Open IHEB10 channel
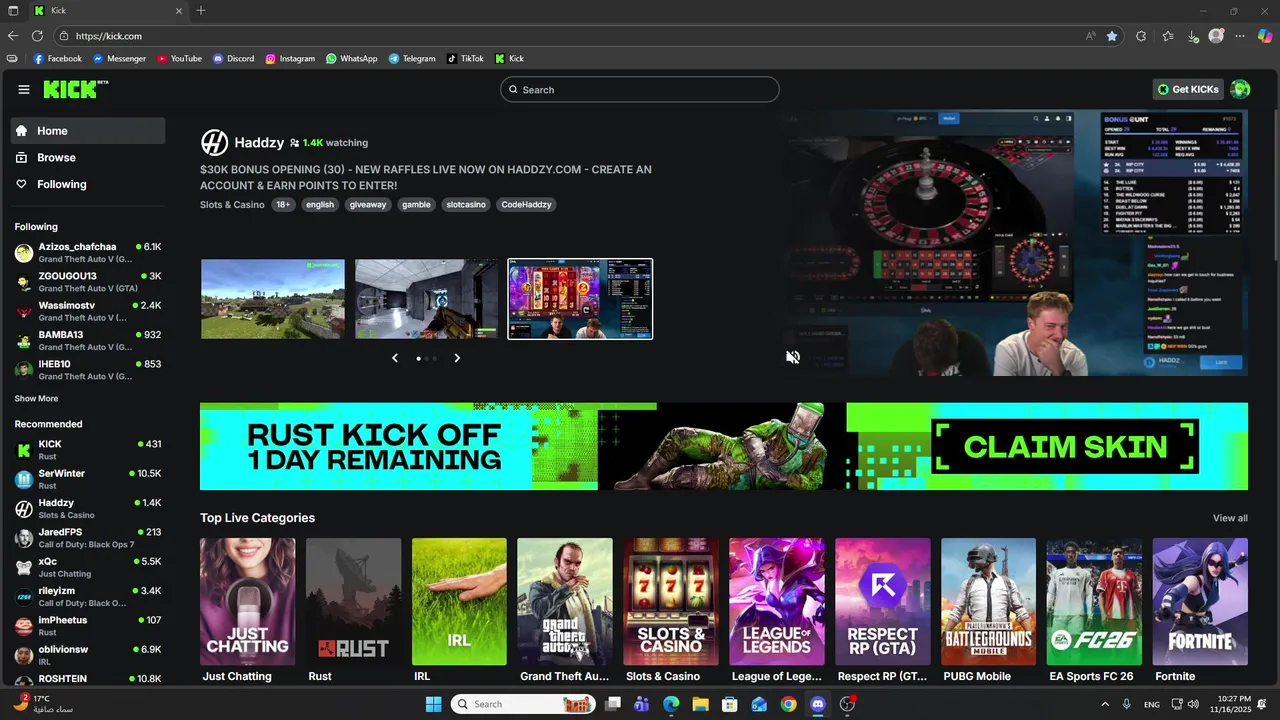The height and width of the screenshot is (720, 1280). (x=88, y=370)
